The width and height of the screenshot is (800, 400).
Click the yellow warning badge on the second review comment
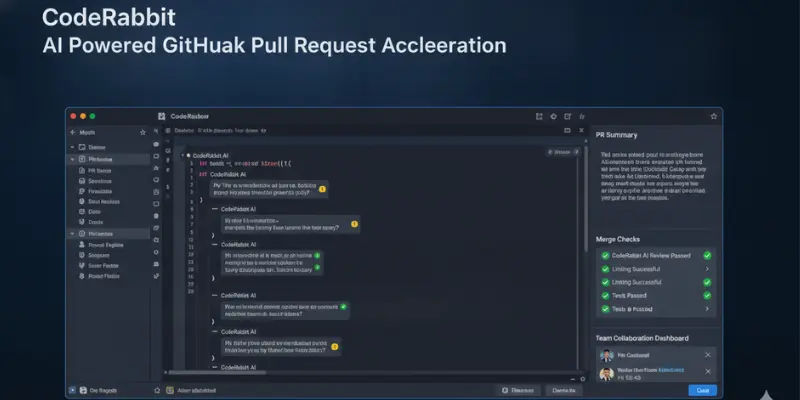(355, 224)
